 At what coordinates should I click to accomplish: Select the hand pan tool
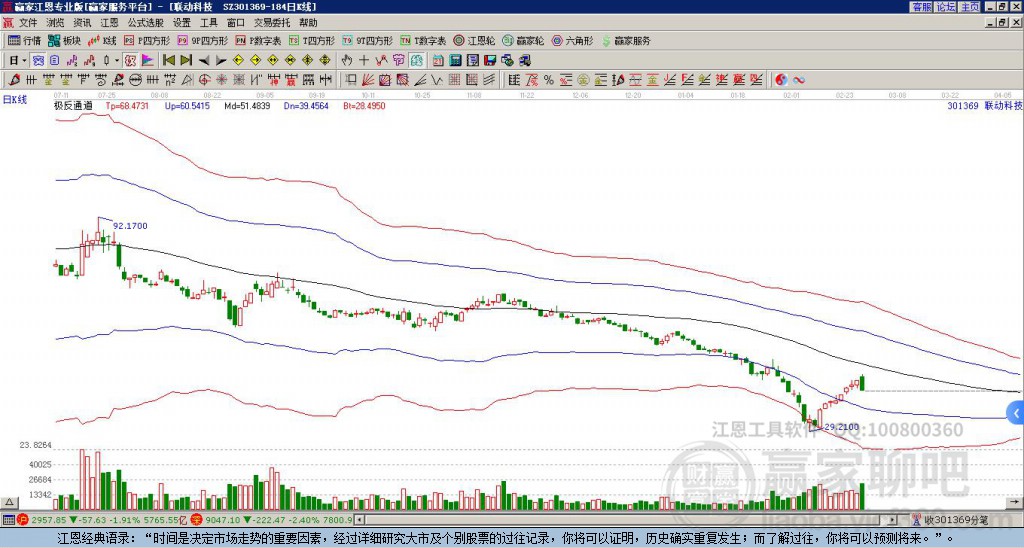(347, 61)
